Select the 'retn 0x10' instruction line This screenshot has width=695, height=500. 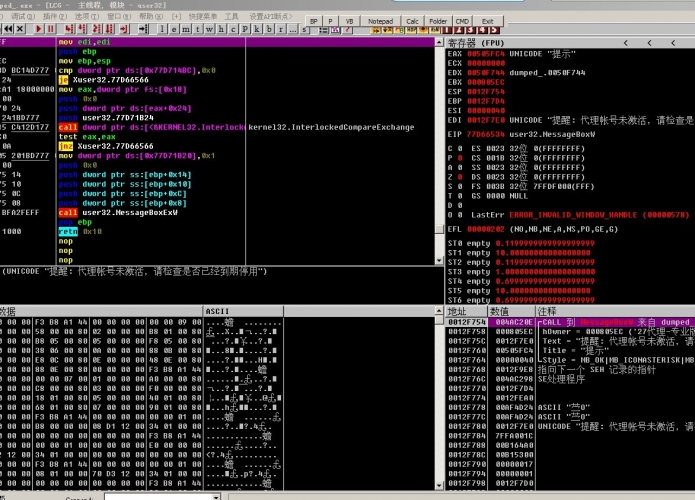(x=80, y=231)
